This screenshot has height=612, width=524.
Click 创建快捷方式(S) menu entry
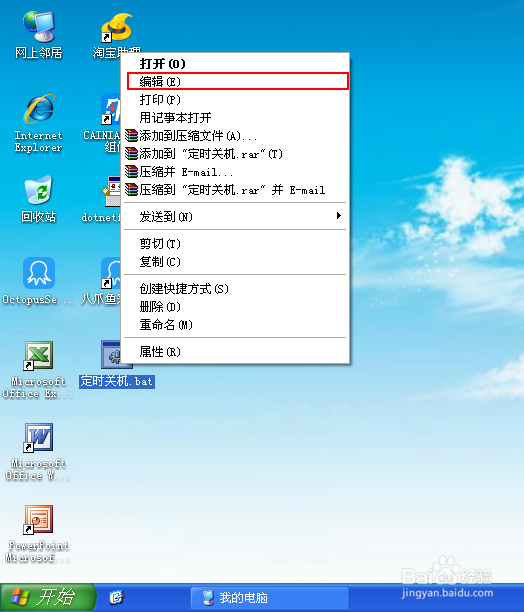[x=235, y=289]
